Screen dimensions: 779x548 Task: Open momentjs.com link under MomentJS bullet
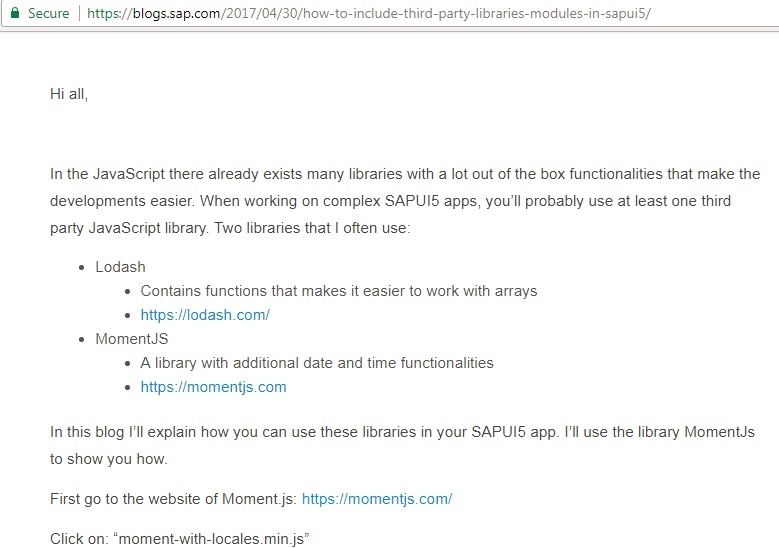[213, 387]
